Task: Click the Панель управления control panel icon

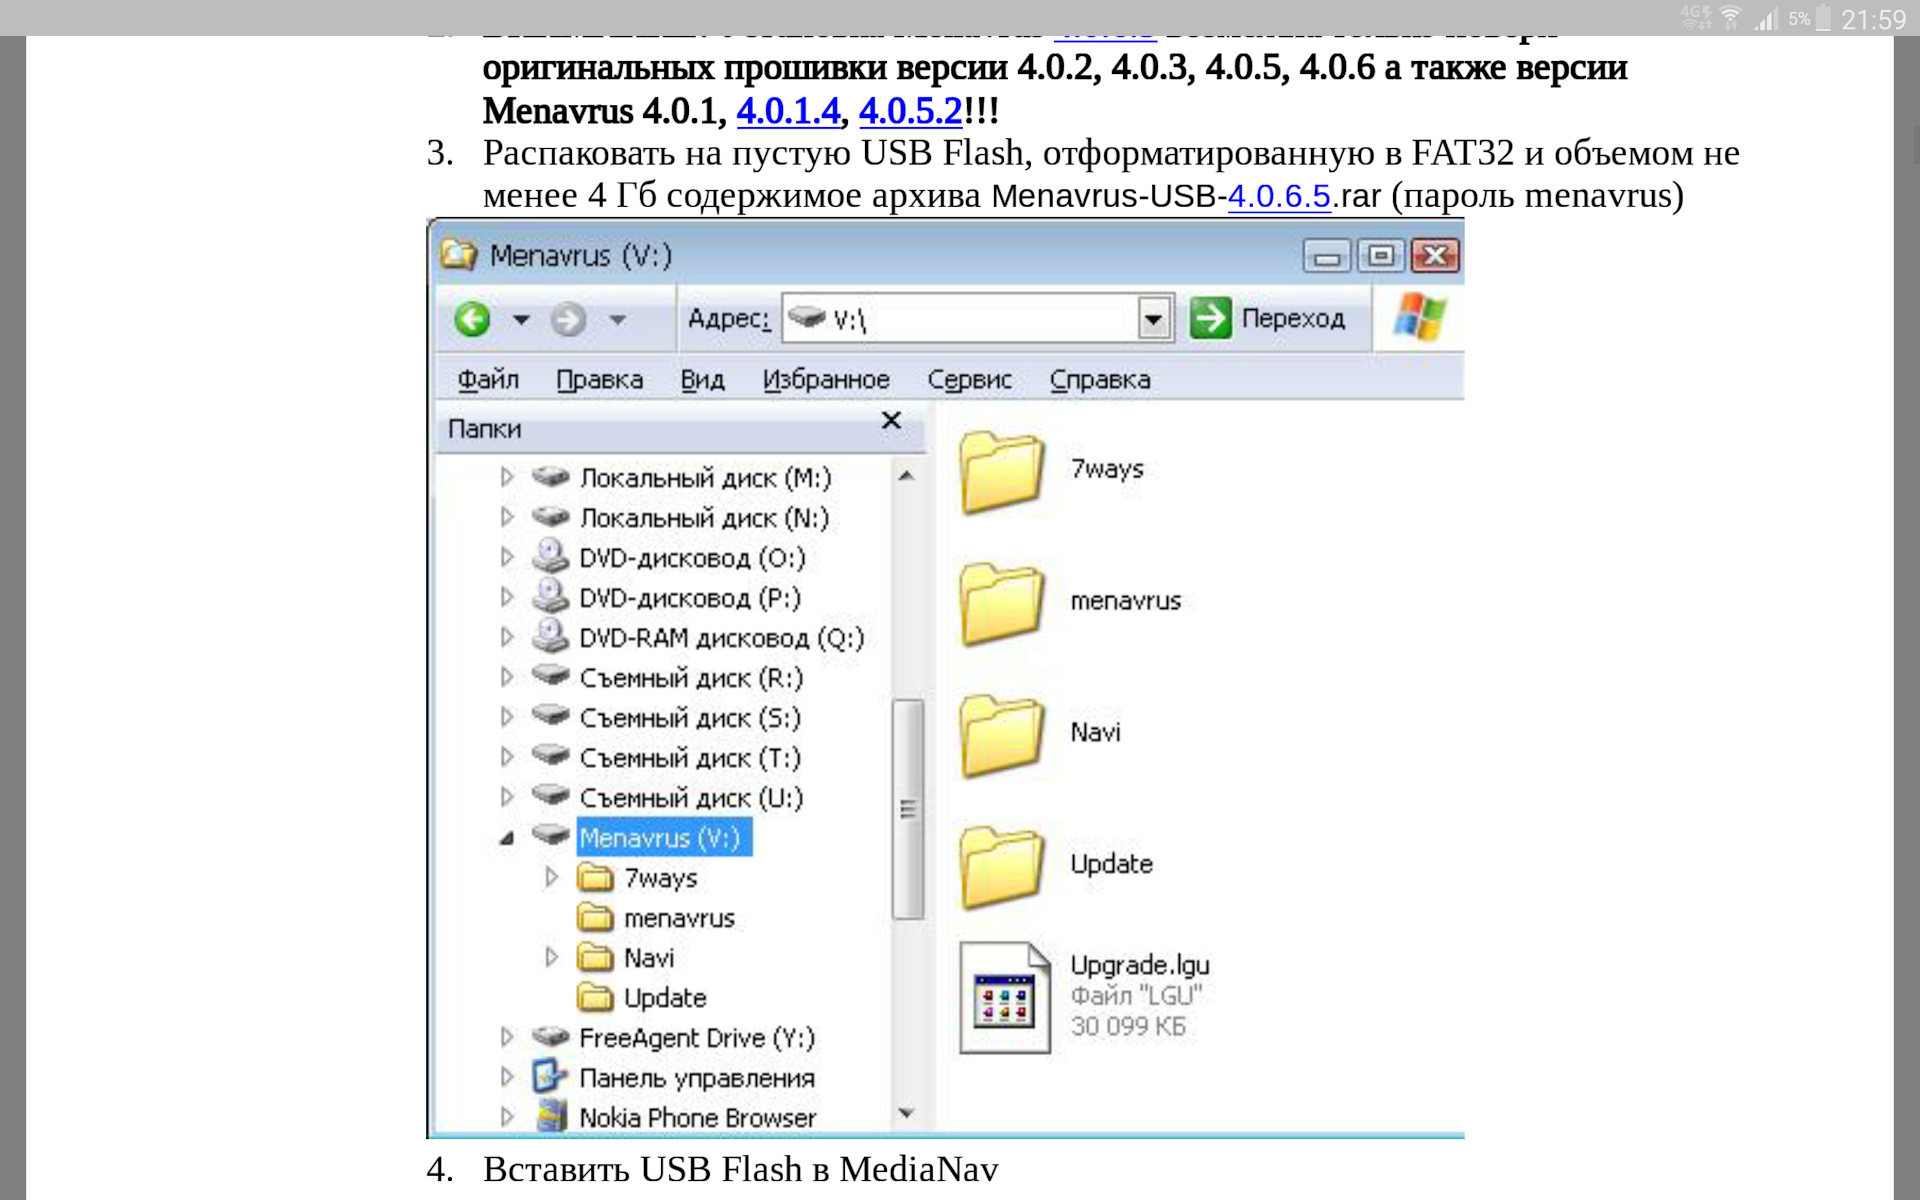Action: coord(550,1076)
